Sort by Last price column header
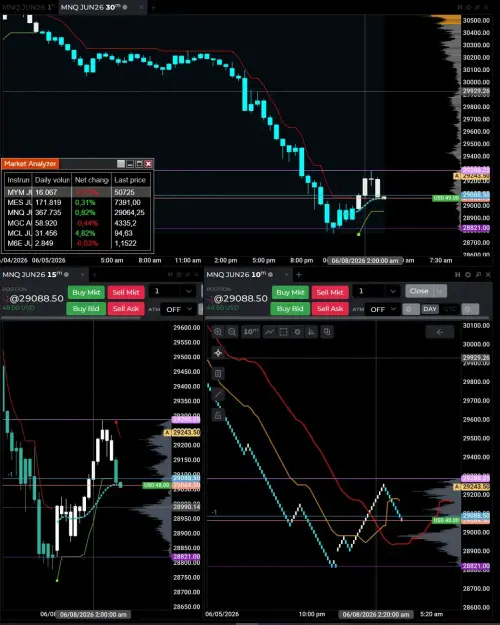The height and width of the screenshot is (625, 500). coord(131,180)
